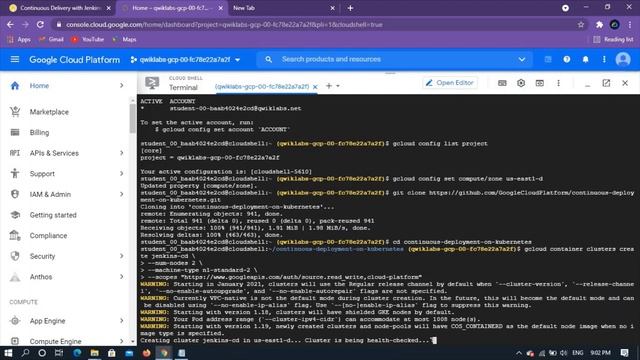Open the account avatar in Cloud header
The height and width of the screenshot is (360, 640).
coord(623,60)
